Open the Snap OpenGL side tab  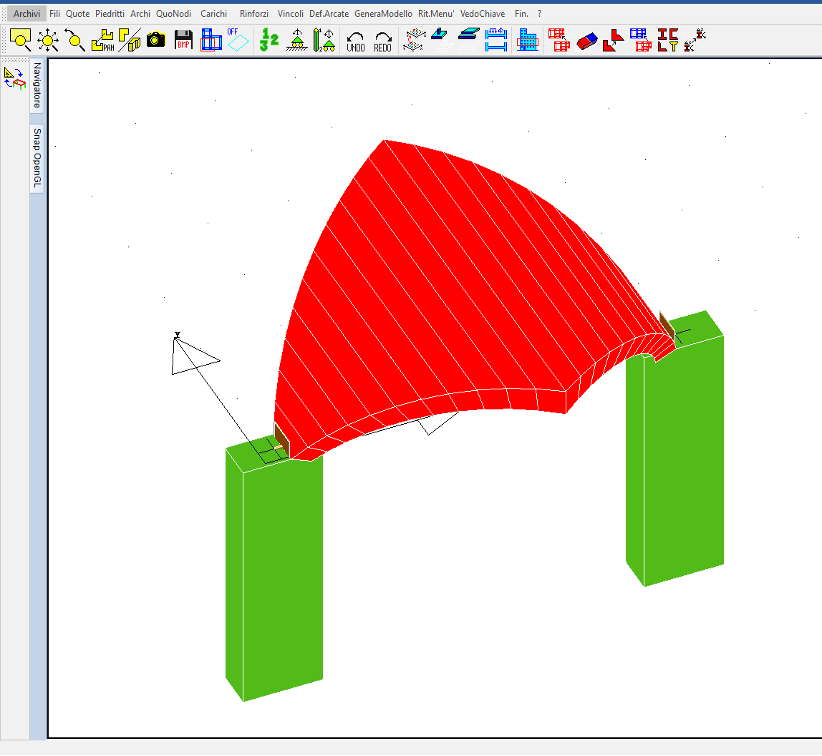point(37,158)
